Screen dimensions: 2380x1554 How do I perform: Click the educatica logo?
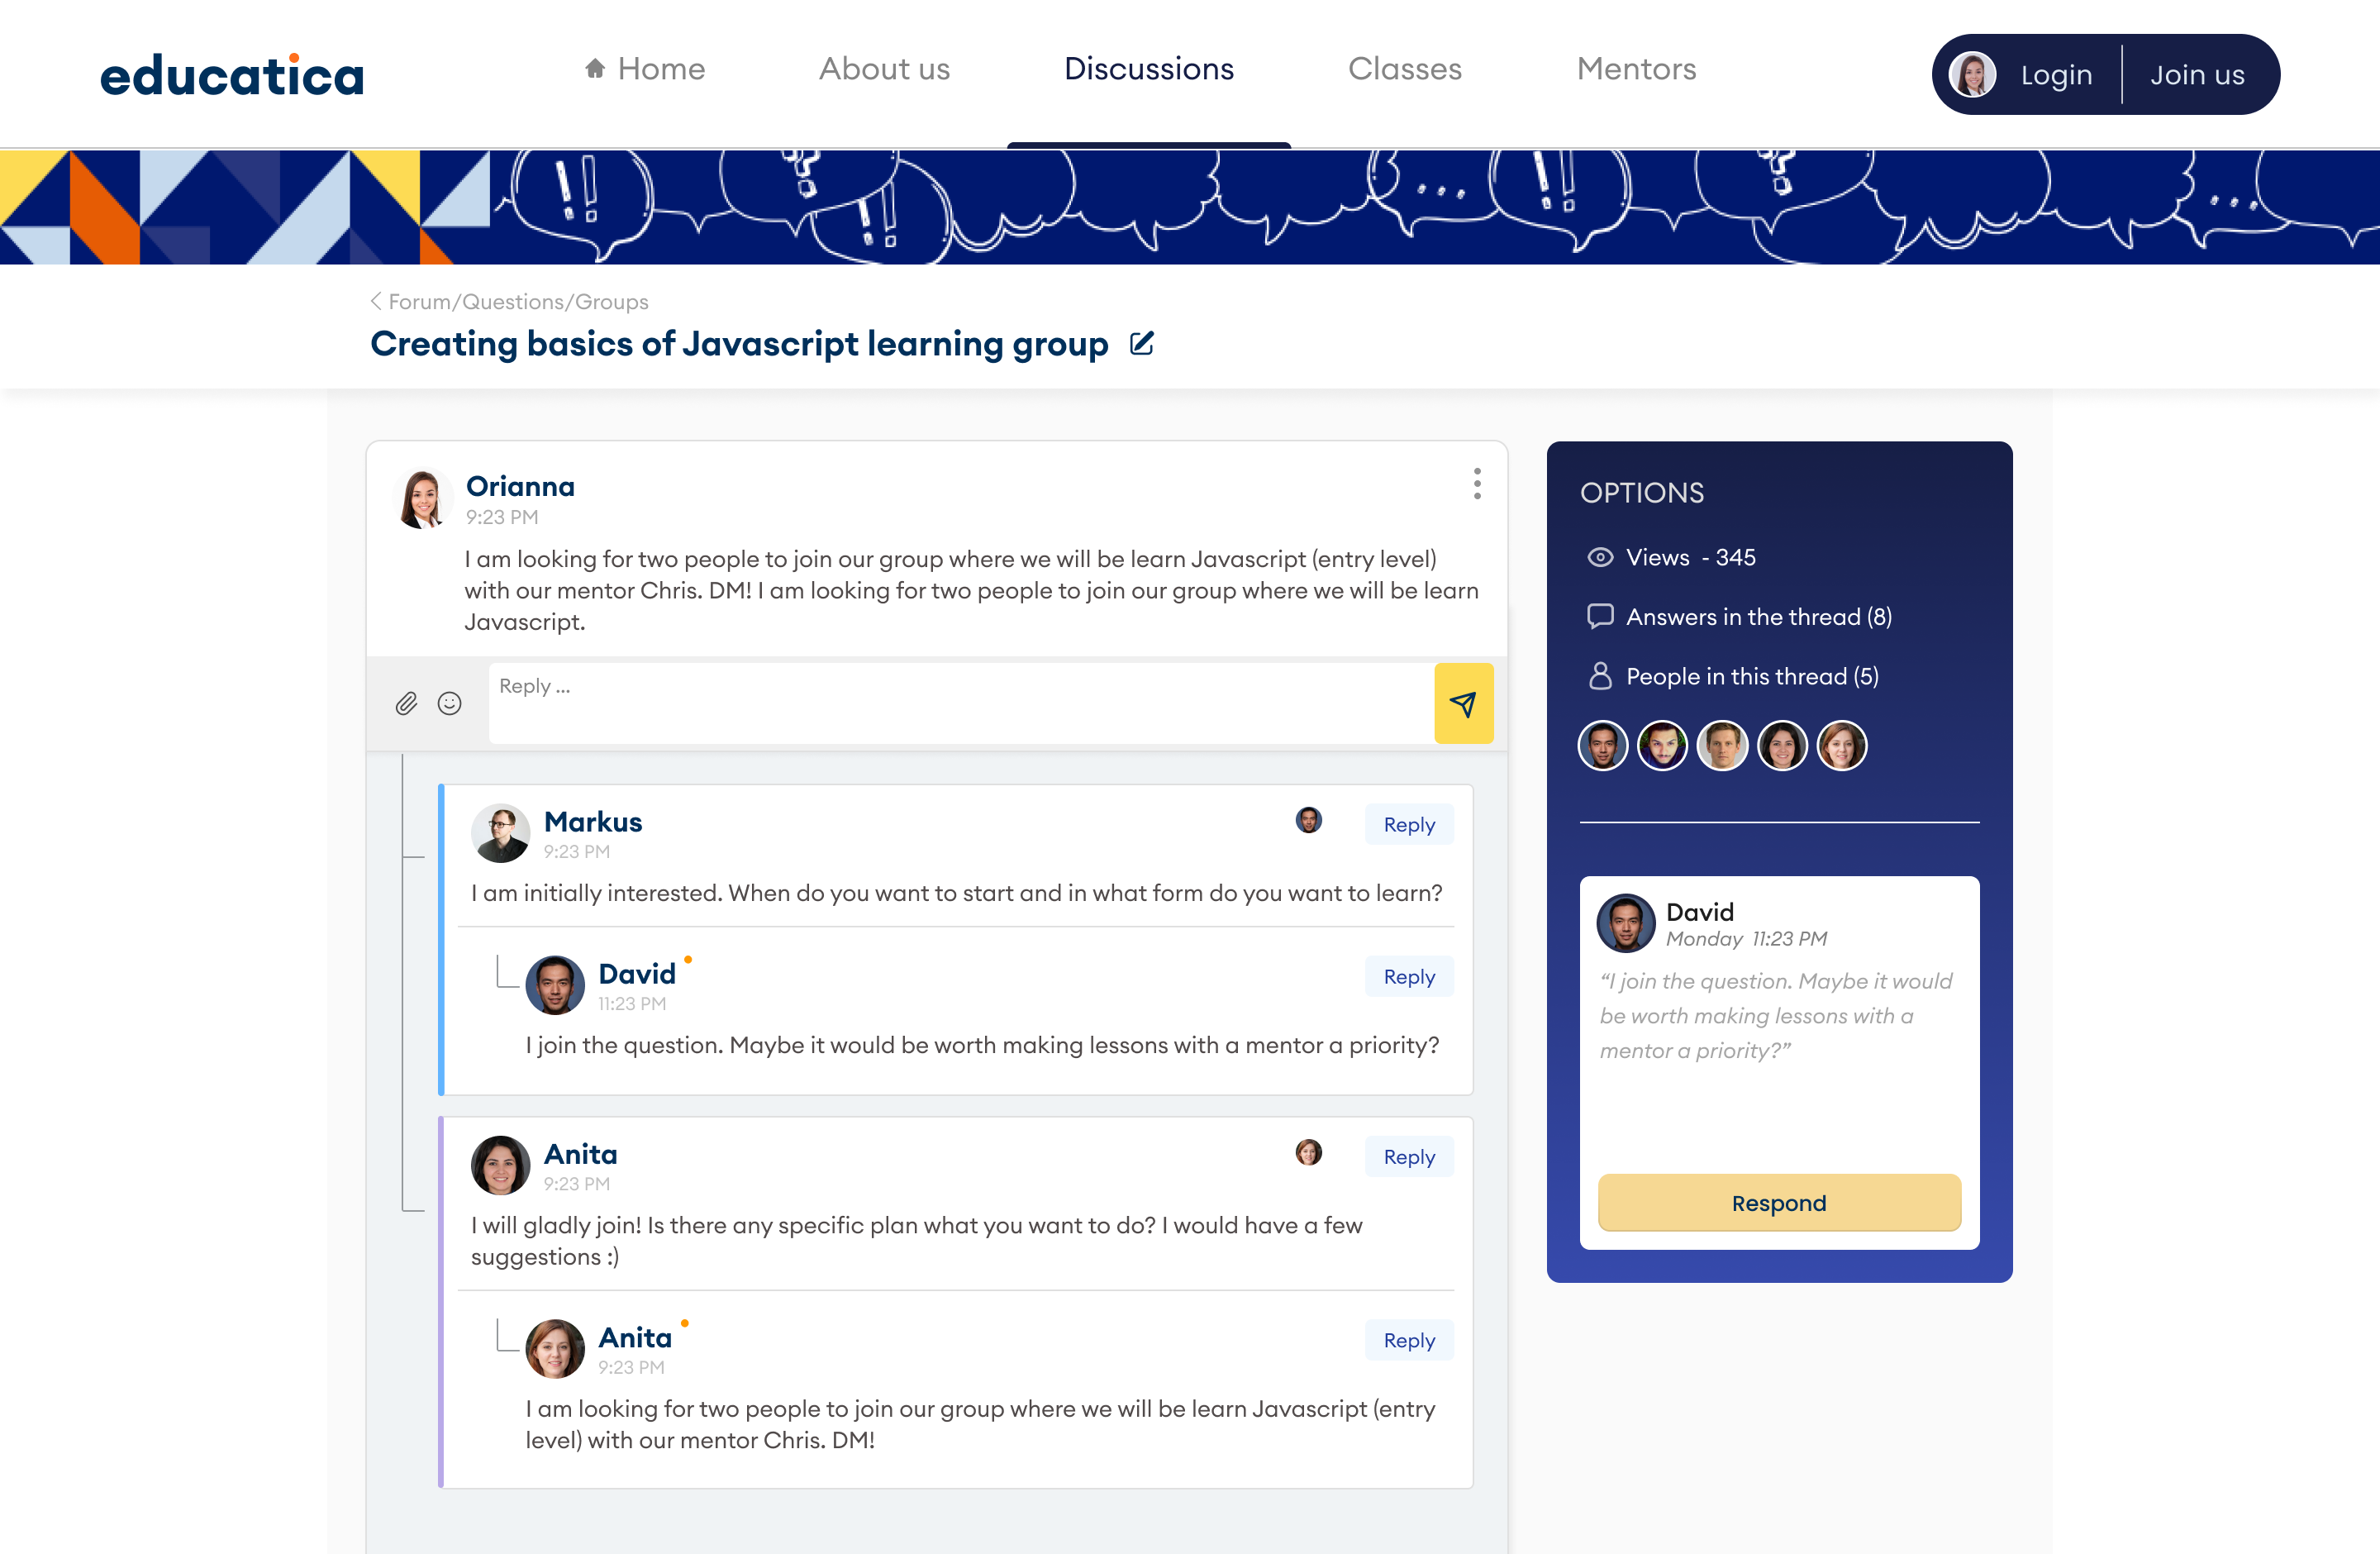(x=232, y=75)
